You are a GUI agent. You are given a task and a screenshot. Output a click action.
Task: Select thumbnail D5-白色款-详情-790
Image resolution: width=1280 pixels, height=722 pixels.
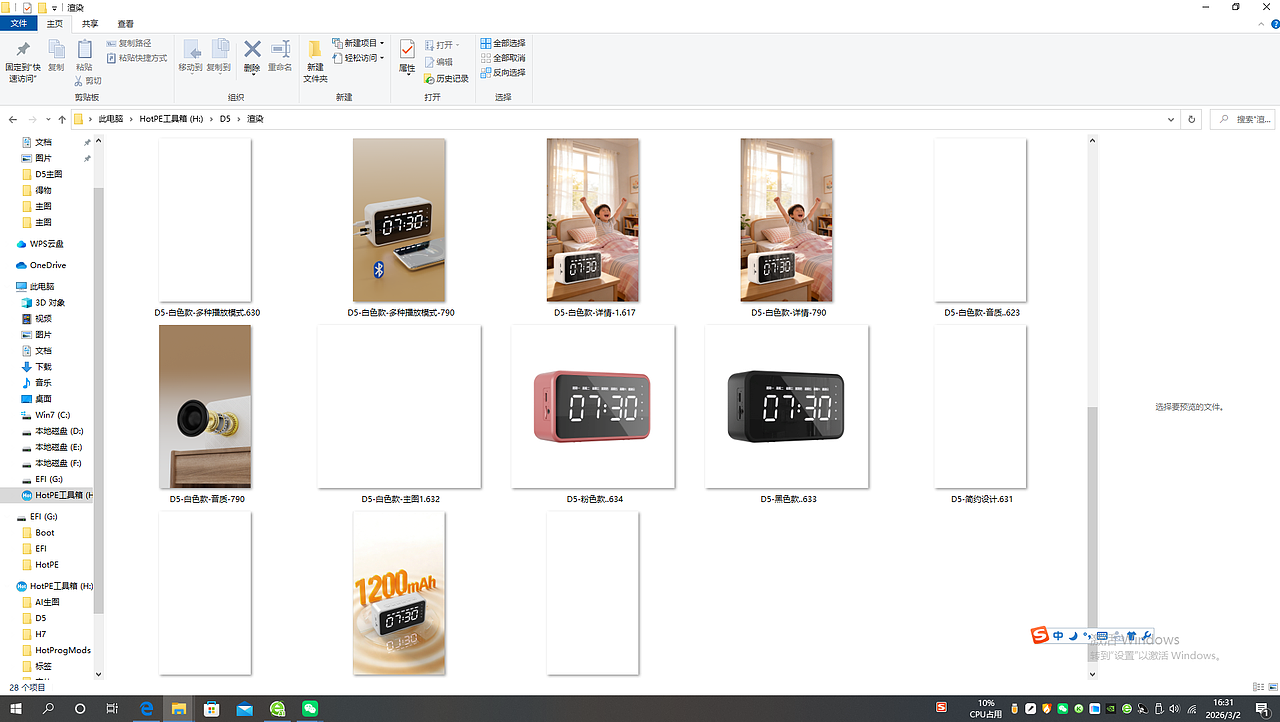(787, 220)
